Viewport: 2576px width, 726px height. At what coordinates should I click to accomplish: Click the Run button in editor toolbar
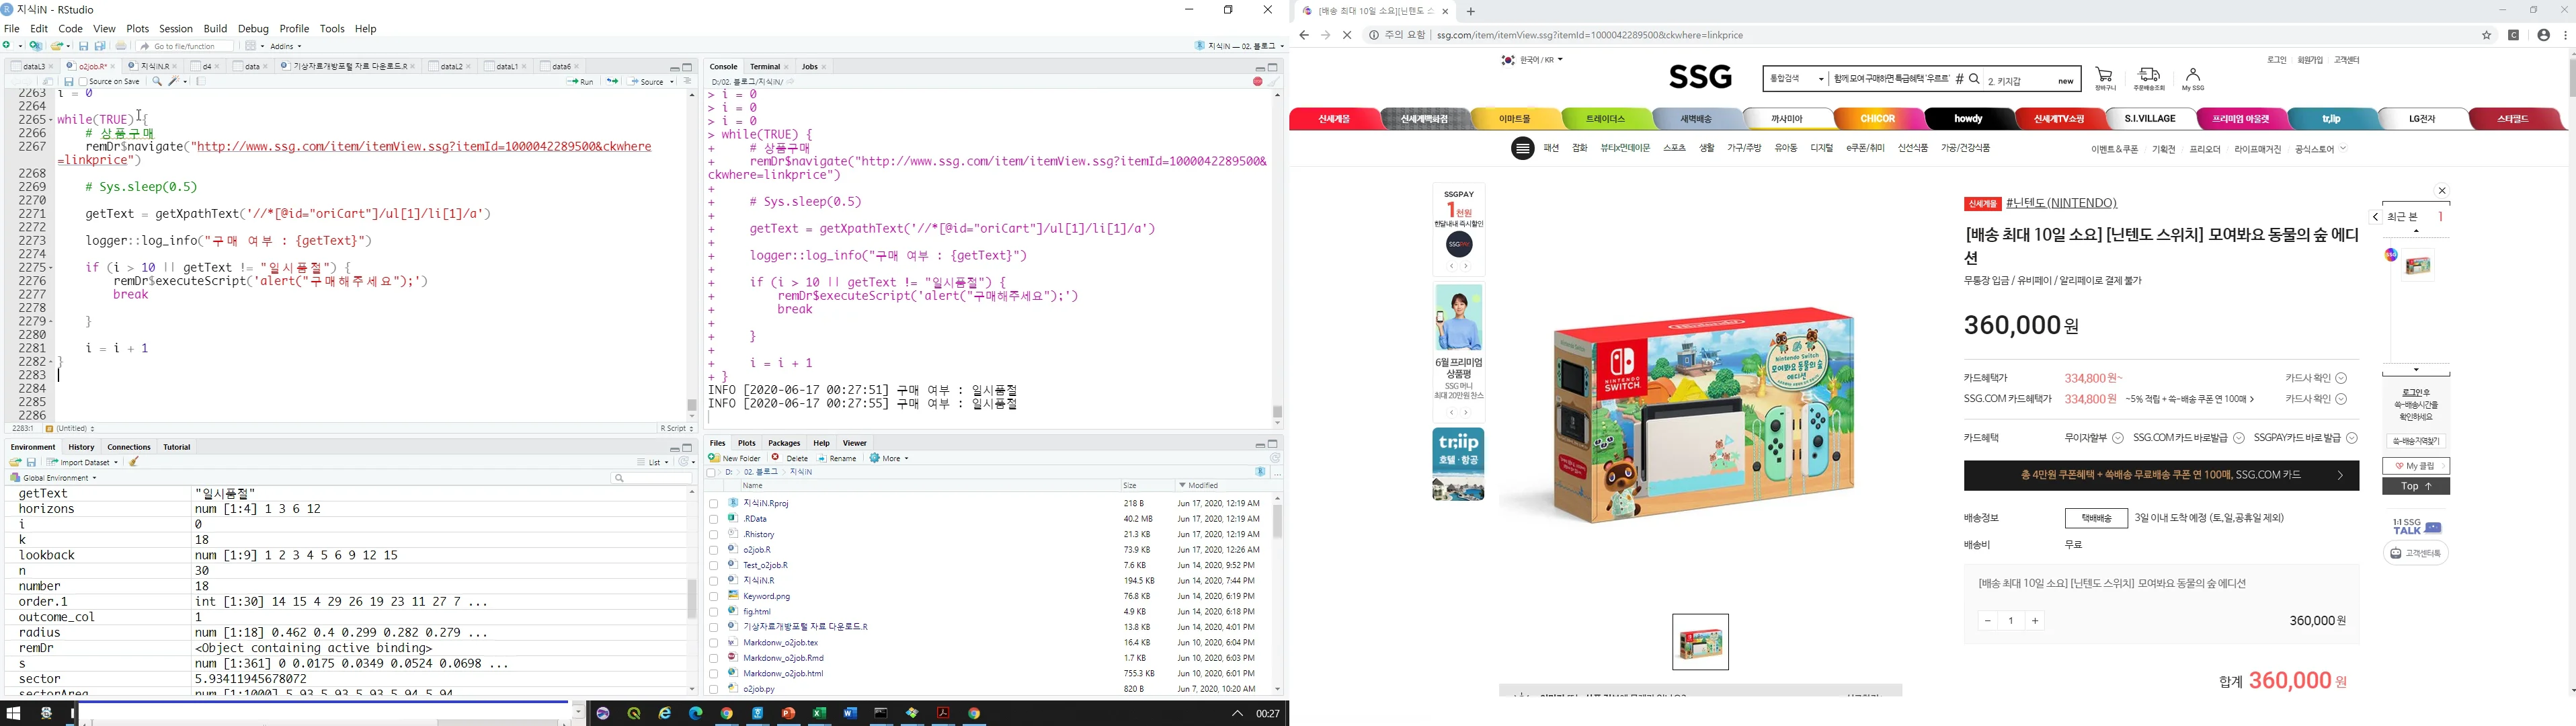click(580, 82)
